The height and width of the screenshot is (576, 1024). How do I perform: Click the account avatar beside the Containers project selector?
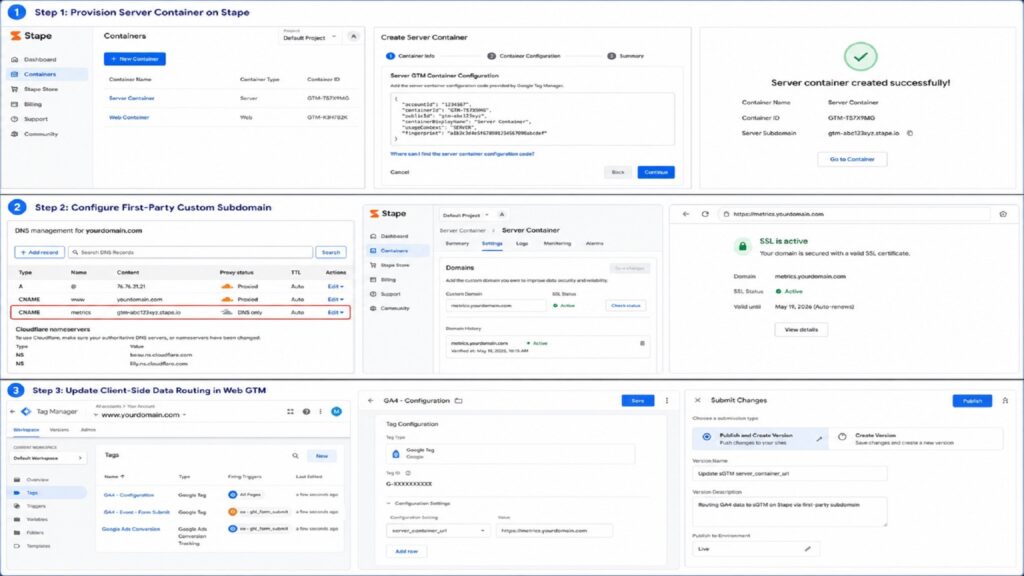tap(353, 37)
